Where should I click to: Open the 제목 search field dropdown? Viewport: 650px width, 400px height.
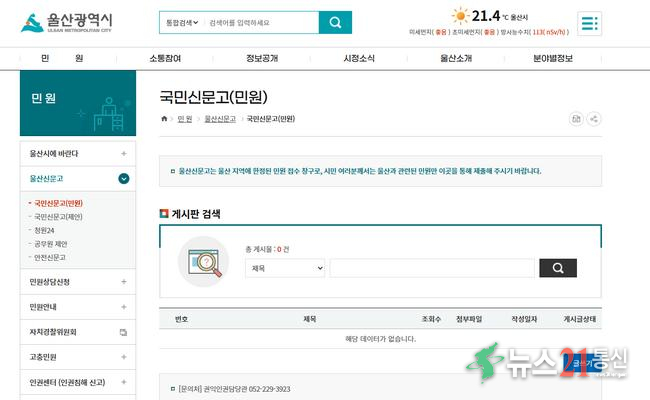click(285, 268)
